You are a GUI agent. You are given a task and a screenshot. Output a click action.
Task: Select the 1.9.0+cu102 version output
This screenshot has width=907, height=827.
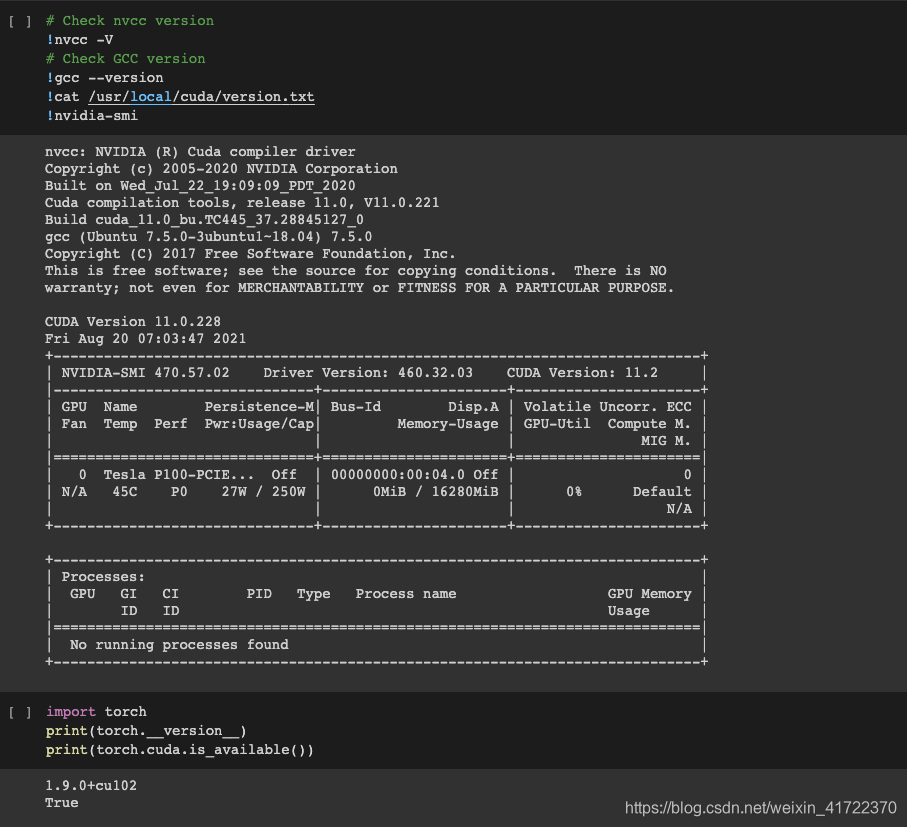click(x=90, y=785)
